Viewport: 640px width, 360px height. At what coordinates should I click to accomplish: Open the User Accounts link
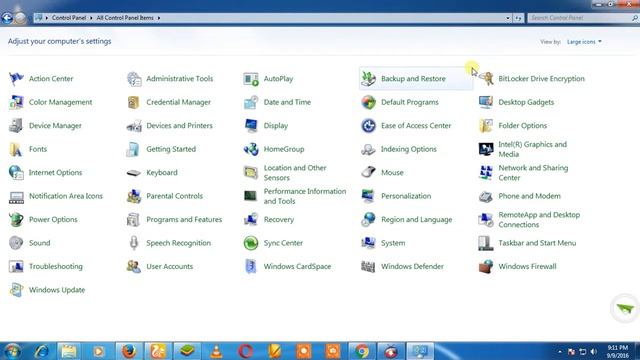[169, 266]
